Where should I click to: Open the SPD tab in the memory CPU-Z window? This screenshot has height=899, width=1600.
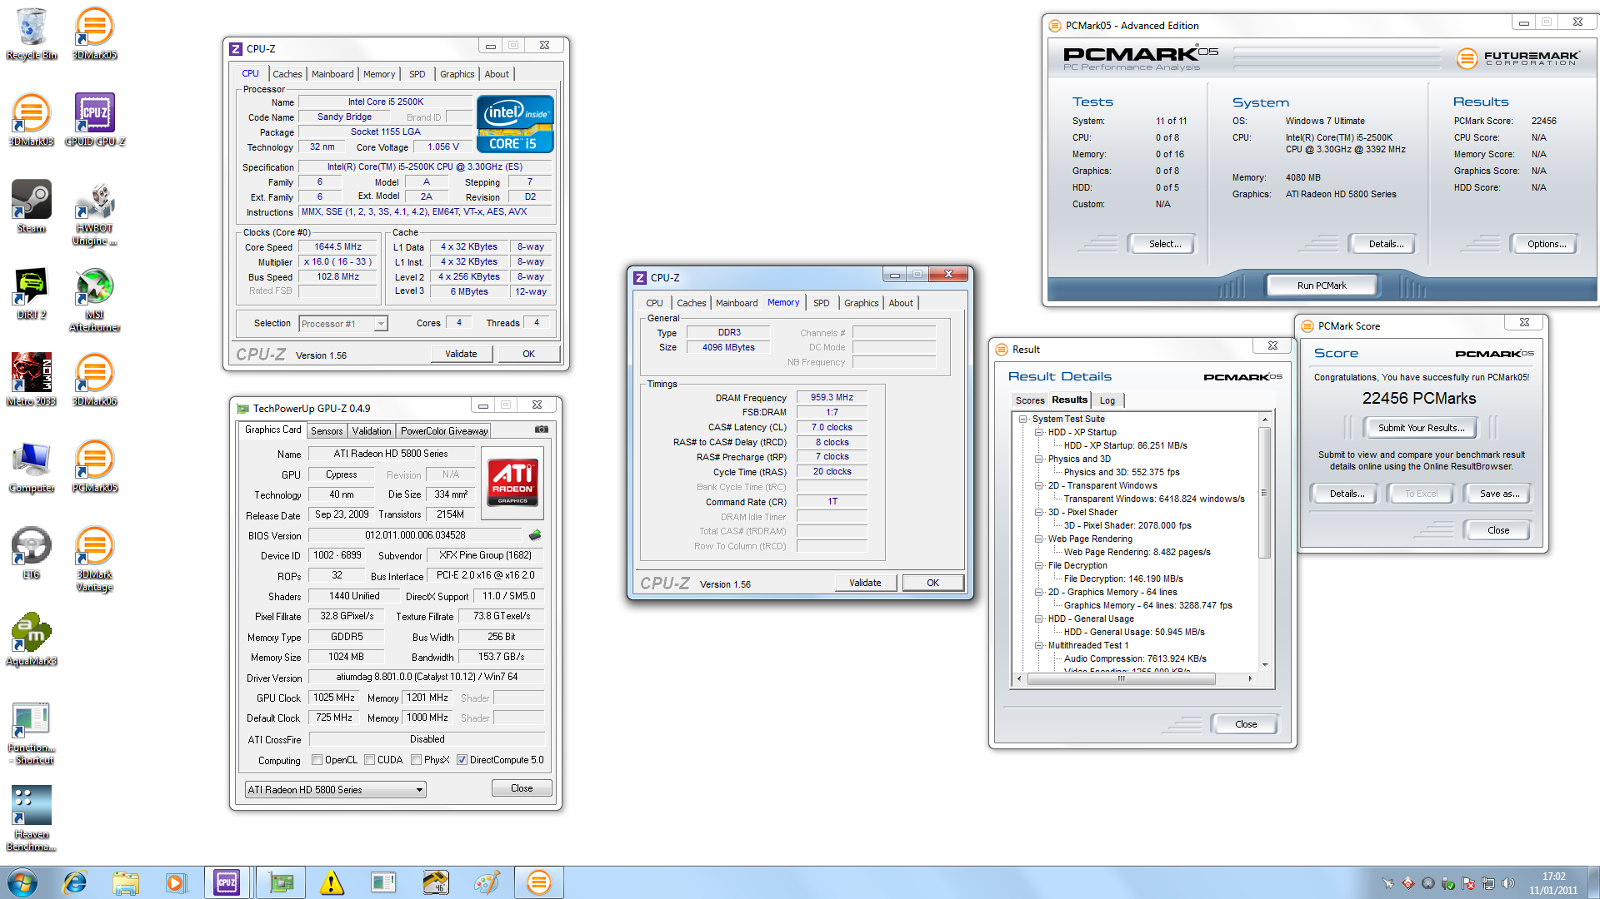(x=821, y=303)
